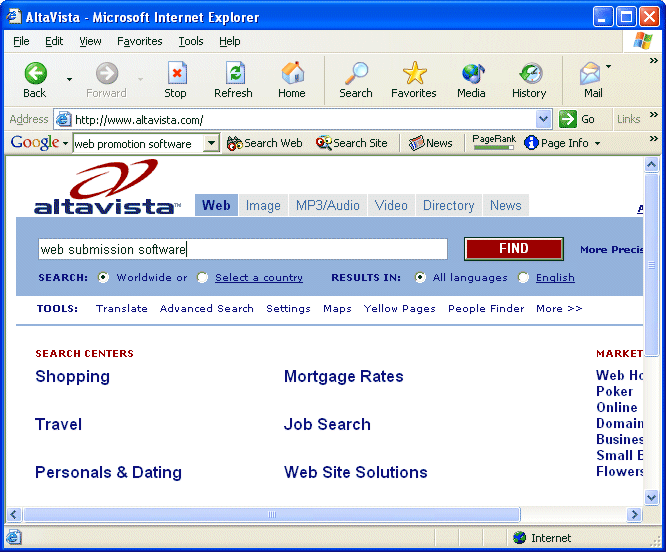
Task: Click the status bar page icon
Action: 13,538
